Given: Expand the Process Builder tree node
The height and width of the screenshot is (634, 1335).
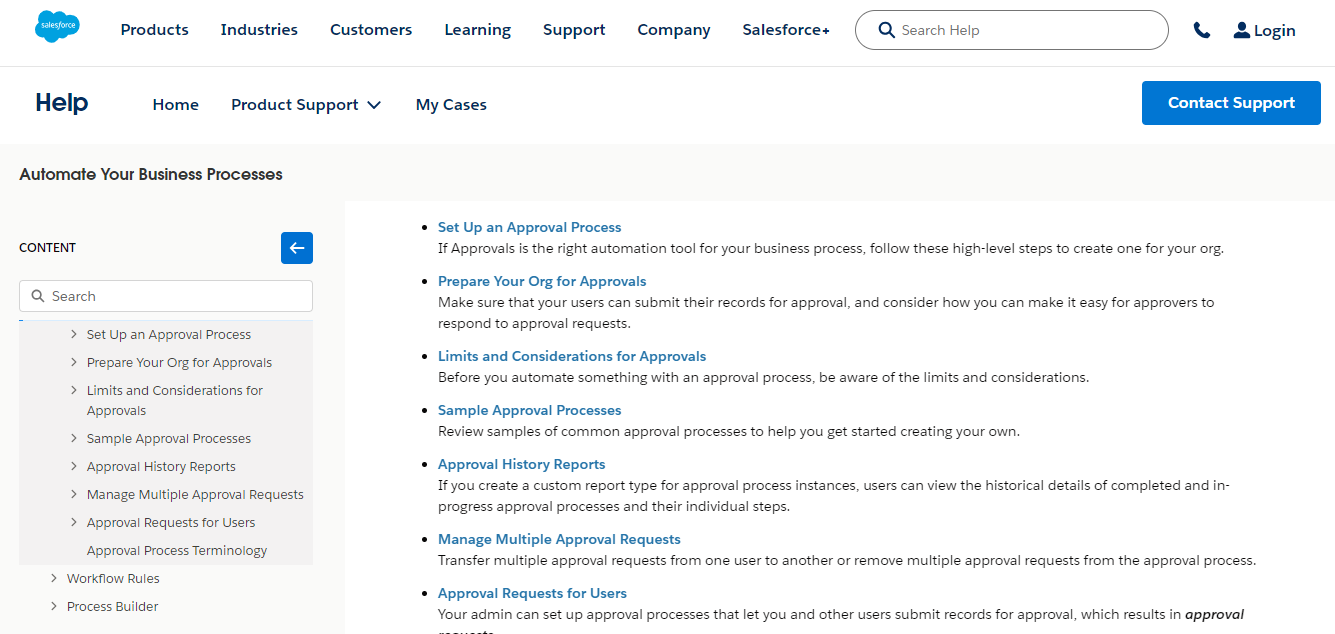Looking at the screenshot, I should coord(54,606).
